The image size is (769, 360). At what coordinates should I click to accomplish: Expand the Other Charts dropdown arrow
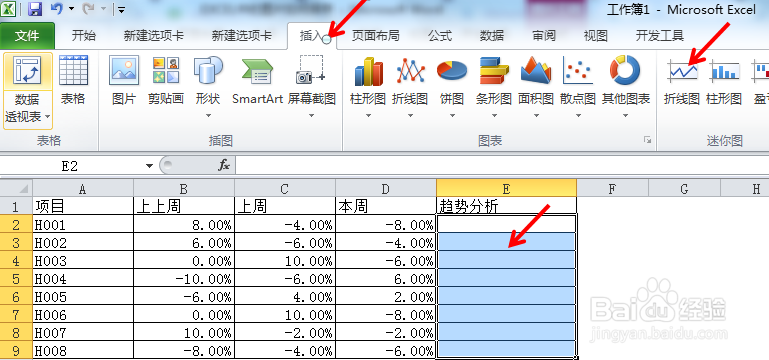point(626,116)
